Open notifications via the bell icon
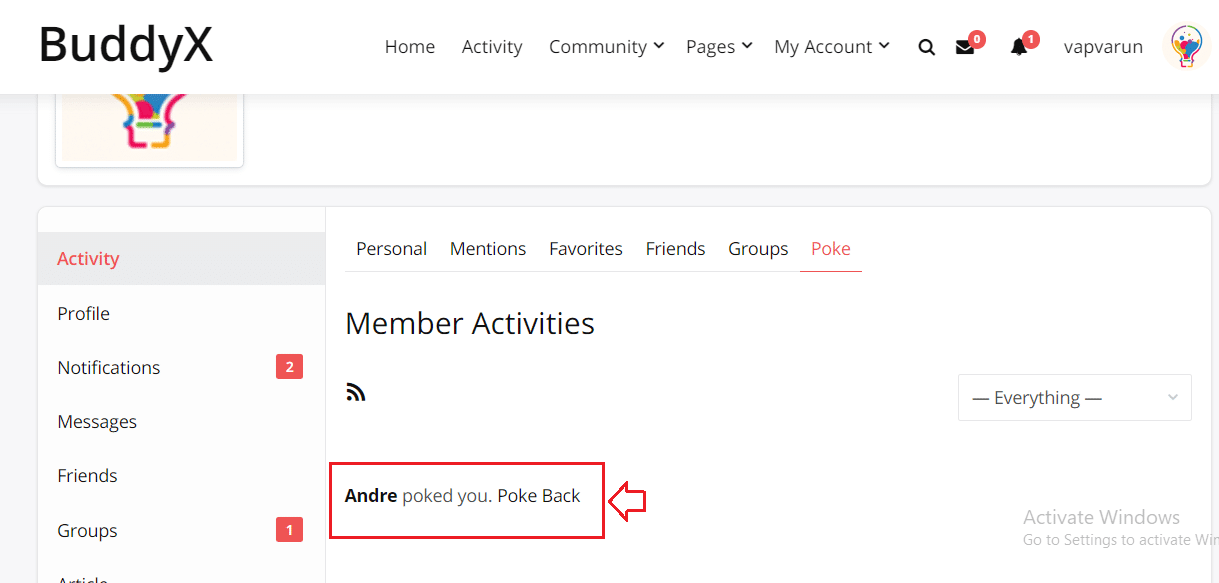This screenshot has height=583, width=1219. tap(1017, 46)
